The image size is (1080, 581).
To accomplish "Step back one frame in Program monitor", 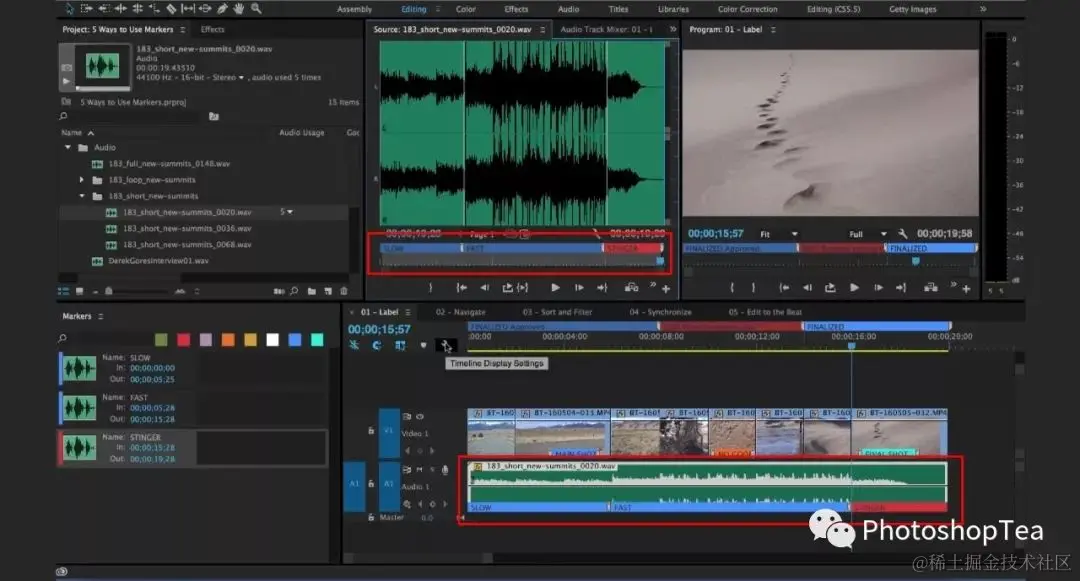I will (807, 288).
